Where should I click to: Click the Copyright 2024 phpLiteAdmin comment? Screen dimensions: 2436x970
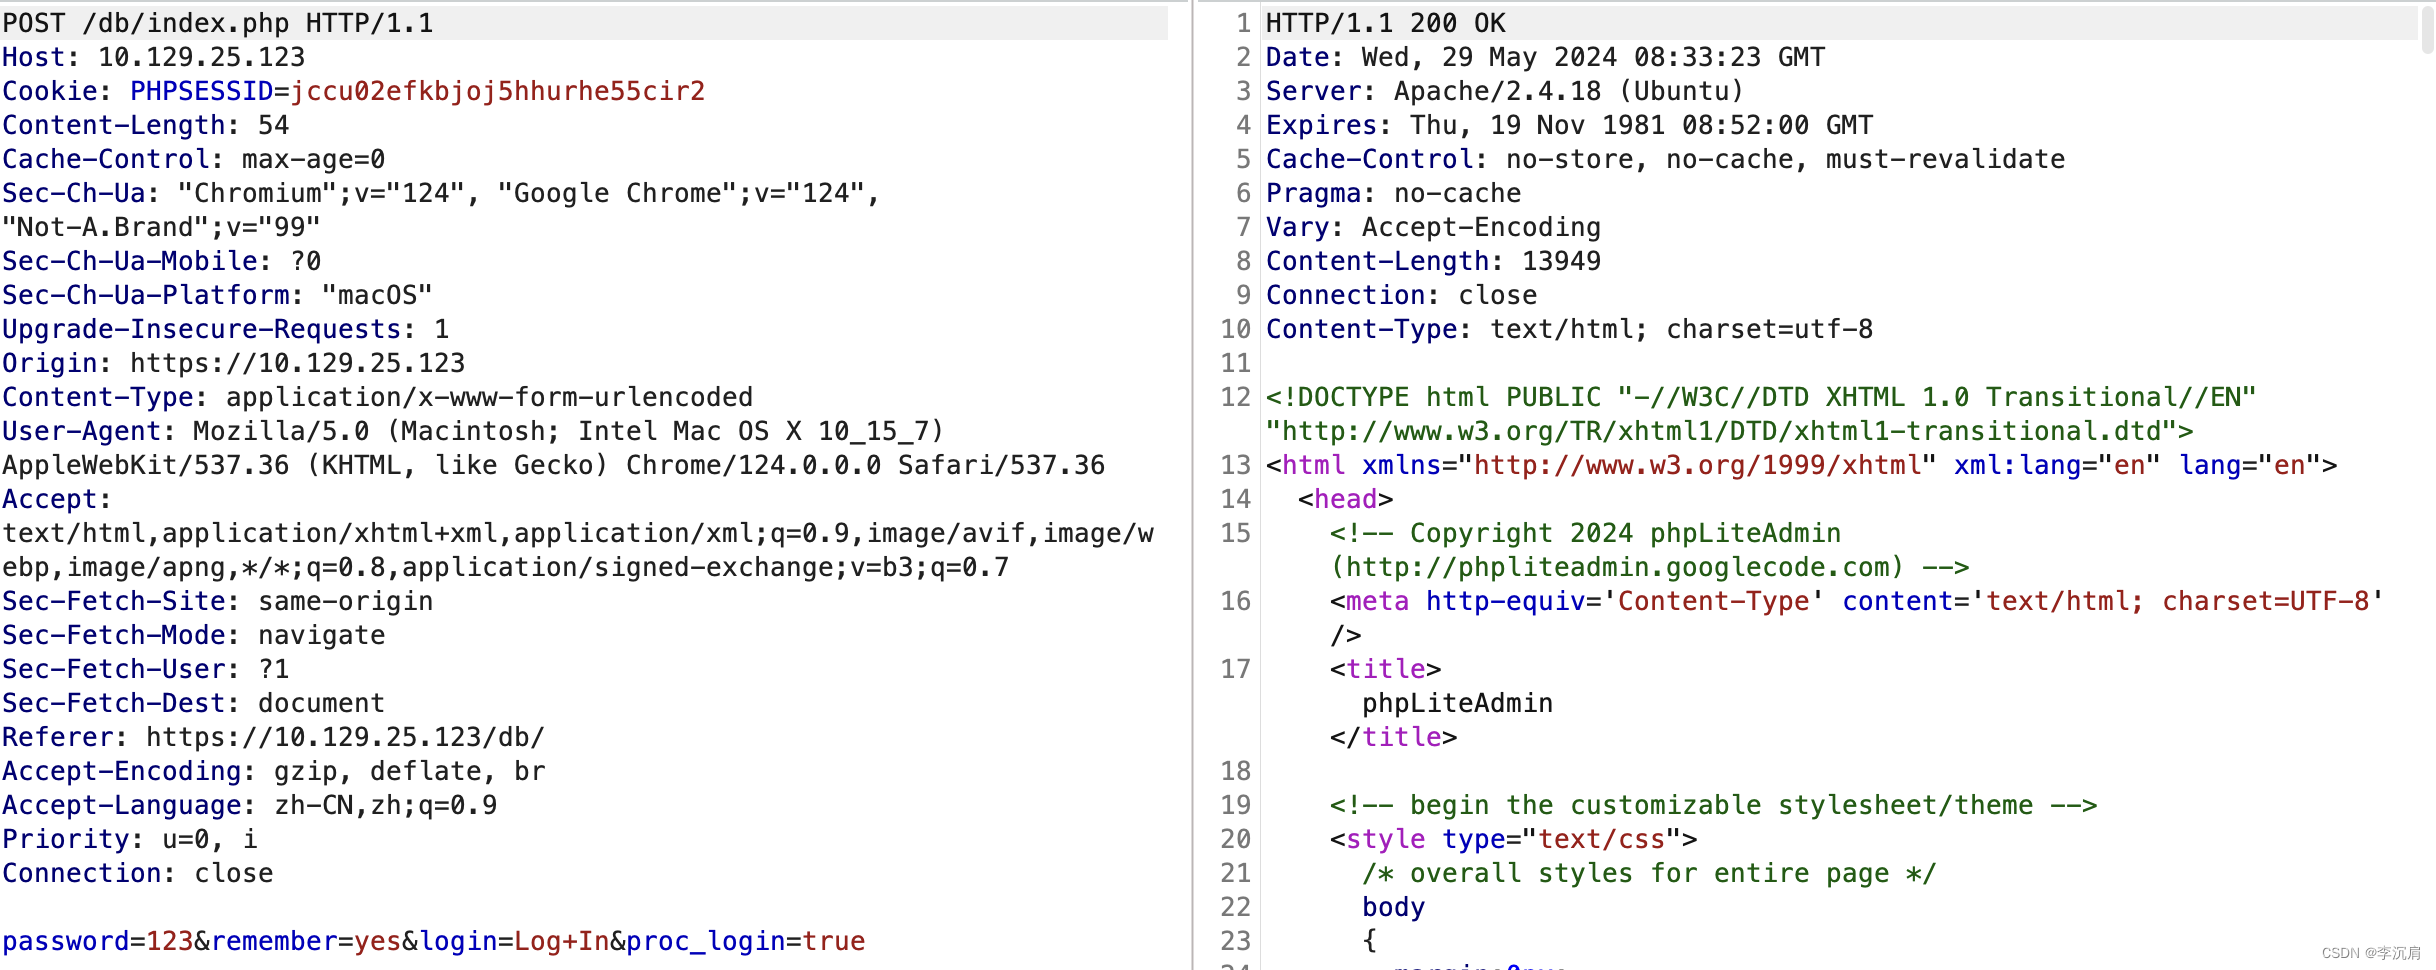(1650, 550)
